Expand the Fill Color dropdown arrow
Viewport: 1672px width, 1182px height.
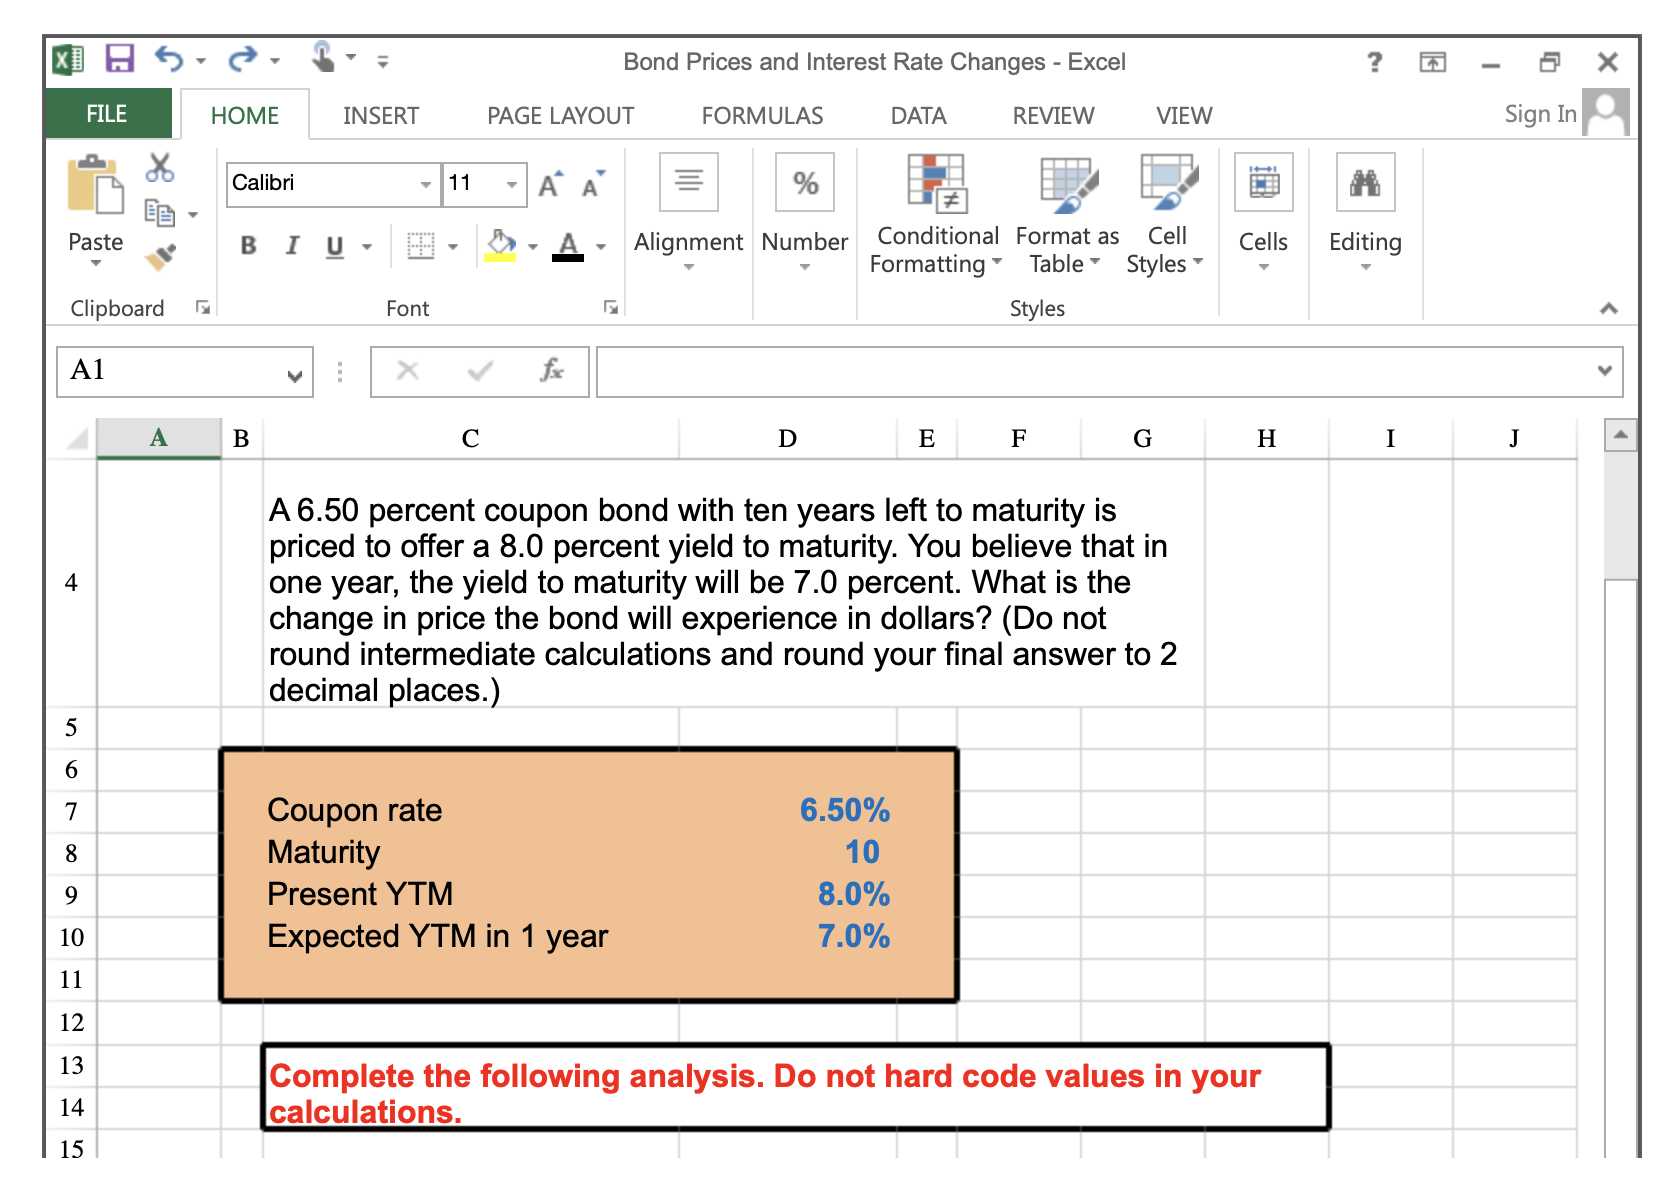click(531, 246)
